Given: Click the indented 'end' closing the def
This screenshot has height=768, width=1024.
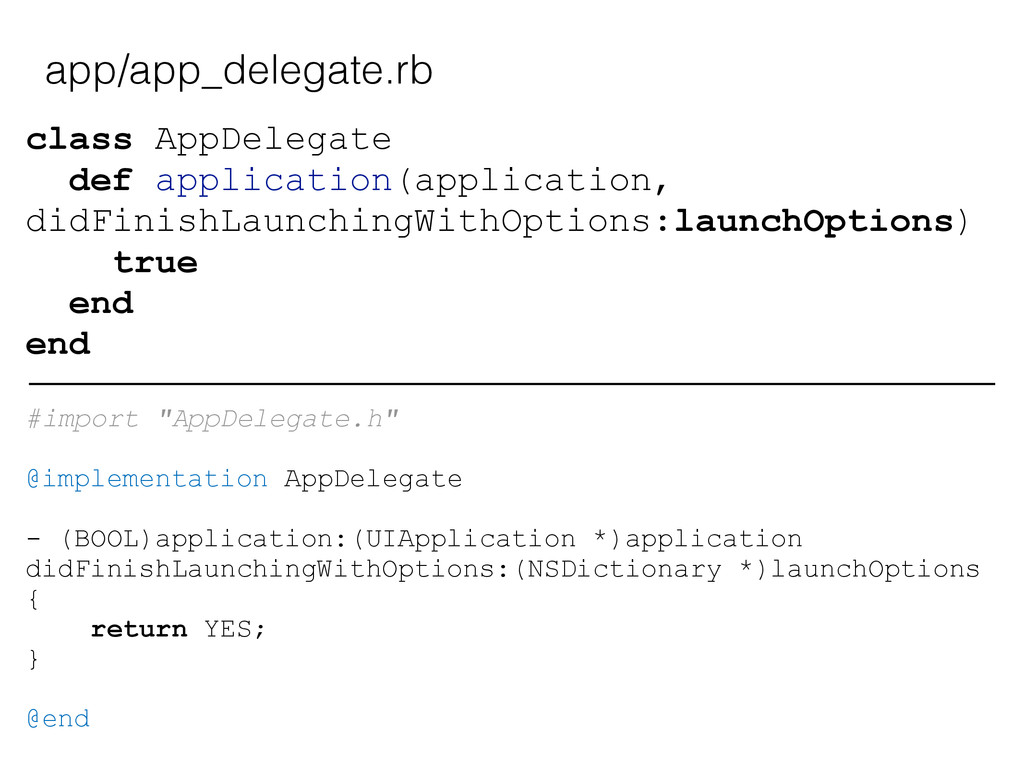Looking at the screenshot, I should (x=101, y=304).
